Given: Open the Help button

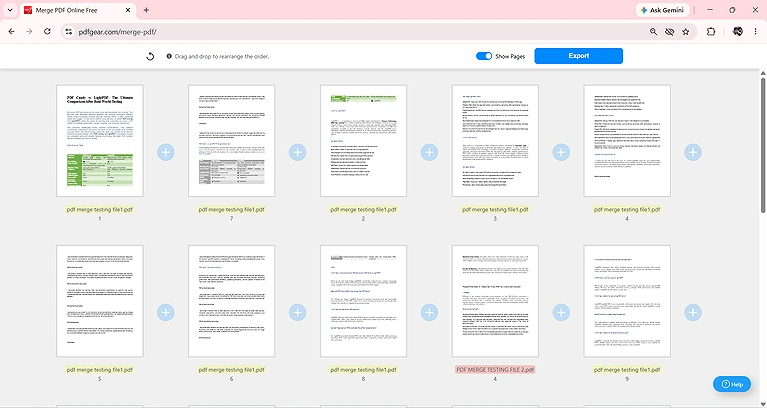Looking at the screenshot, I should 732,384.
